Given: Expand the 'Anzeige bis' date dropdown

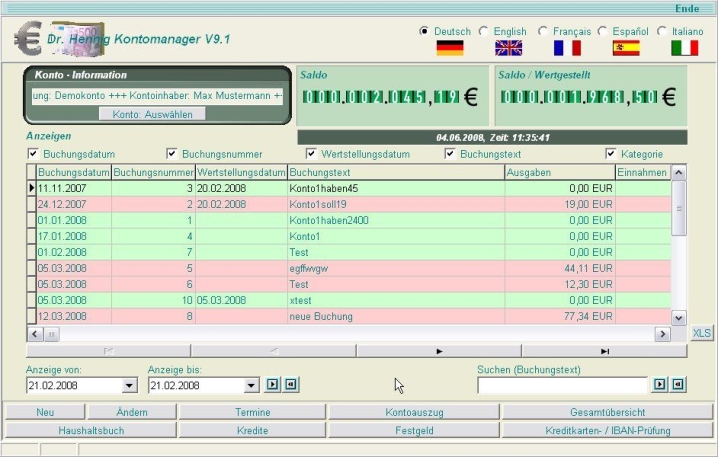Looking at the screenshot, I should pyautogui.click(x=250, y=385).
